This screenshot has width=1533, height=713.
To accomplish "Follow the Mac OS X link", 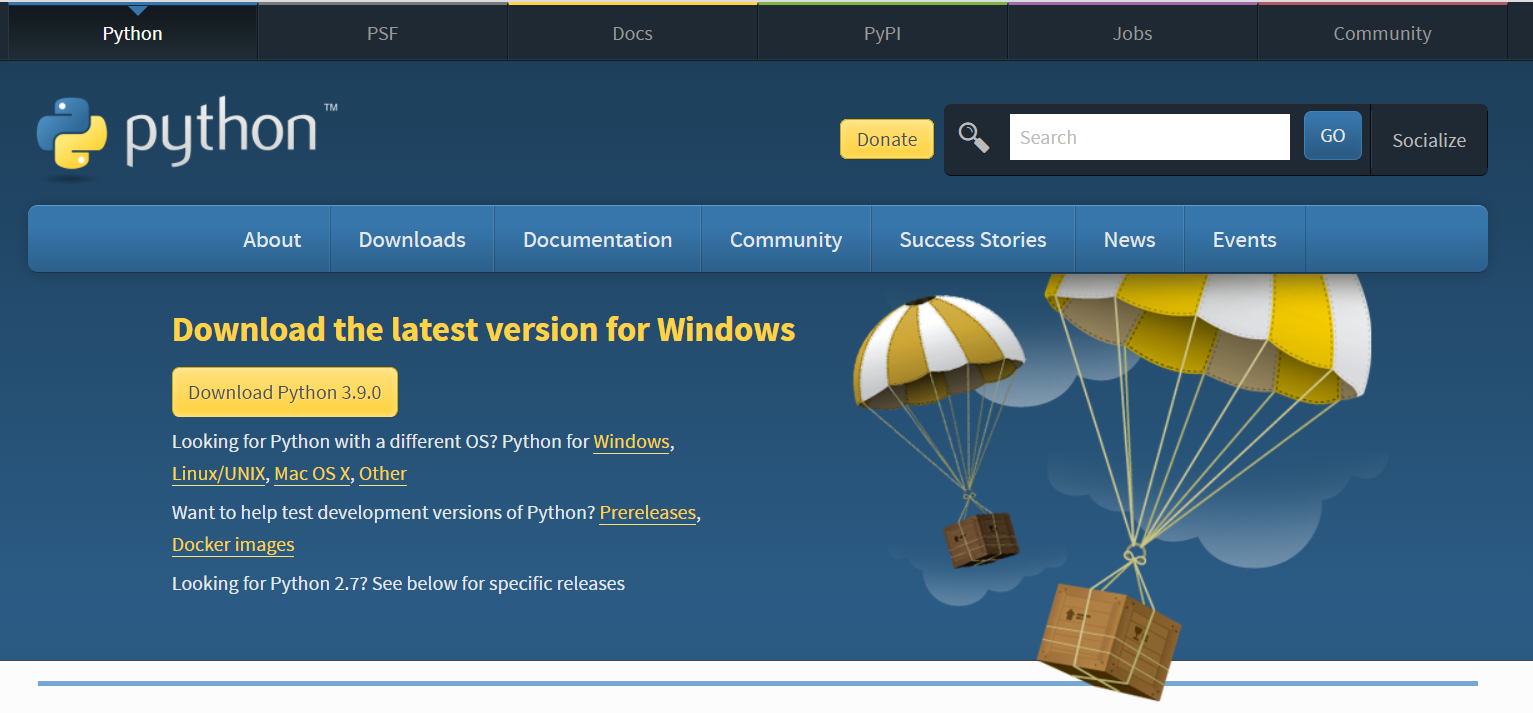I will (x=312, y=473).
